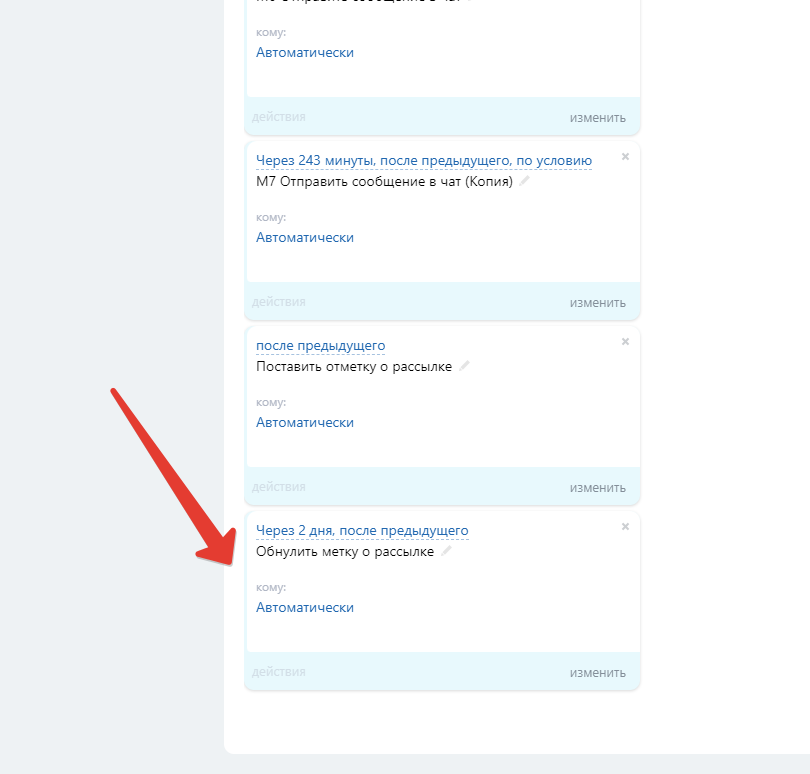Close the 'Обнулить метку о рассылке' card with X
Viewport: 810px width, 774px height.
(625, 527)
